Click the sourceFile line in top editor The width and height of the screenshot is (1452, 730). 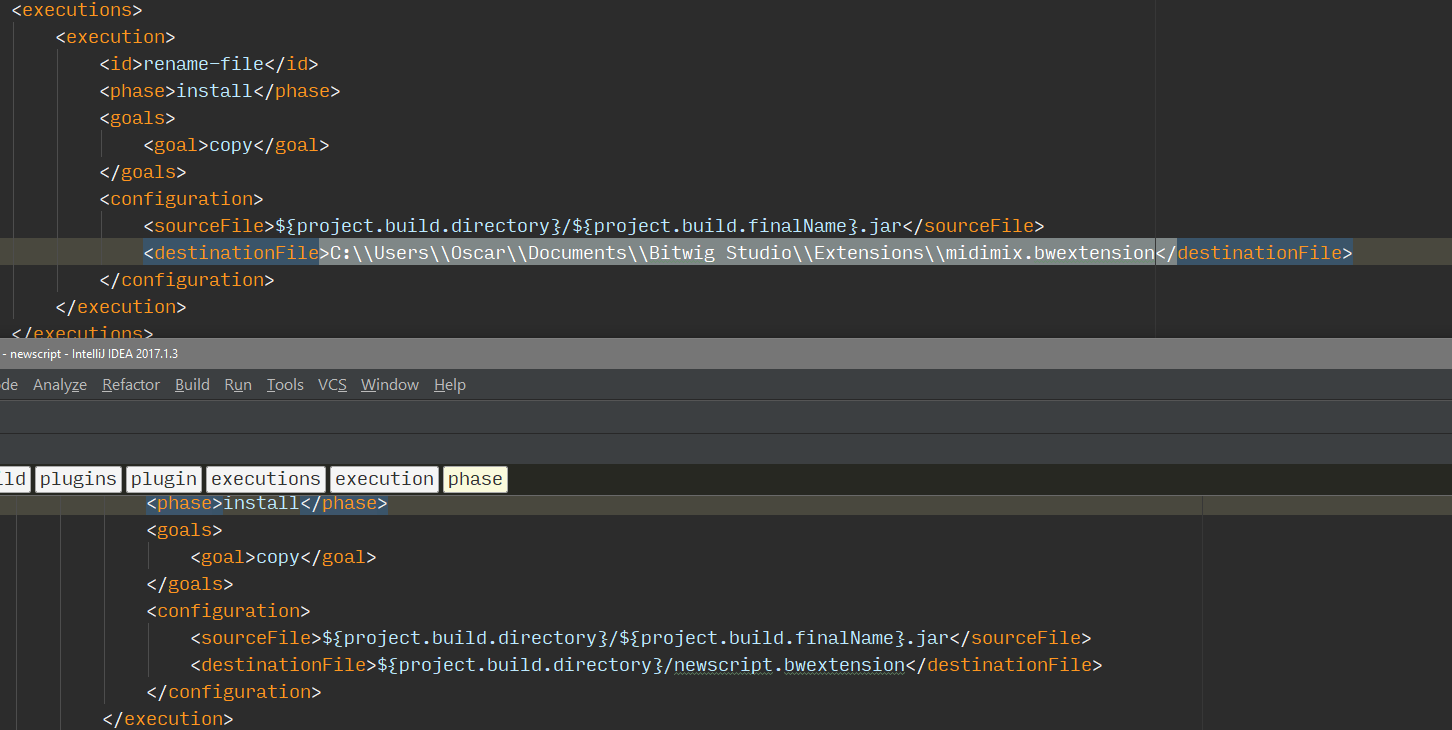click(594, 226)
